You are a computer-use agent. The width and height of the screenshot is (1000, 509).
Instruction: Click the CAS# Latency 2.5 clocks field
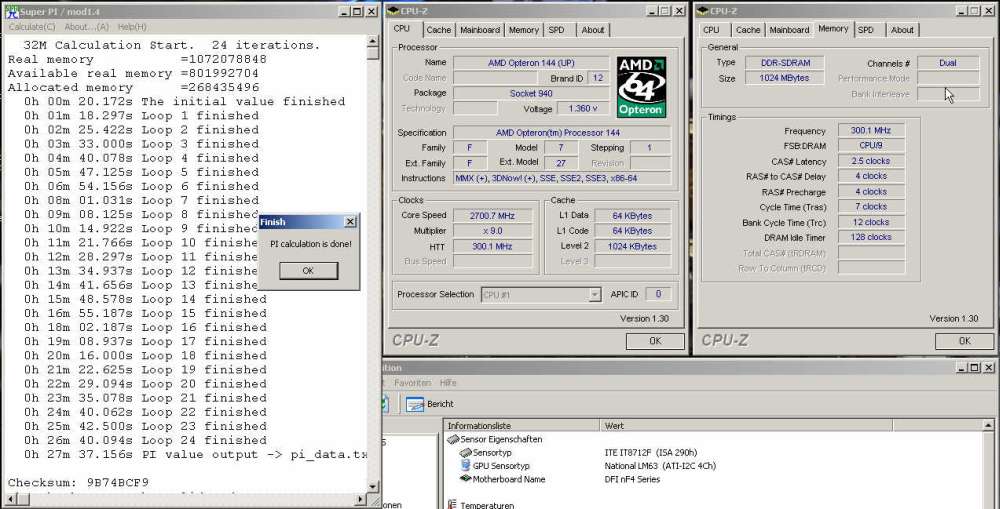point(871,161)
